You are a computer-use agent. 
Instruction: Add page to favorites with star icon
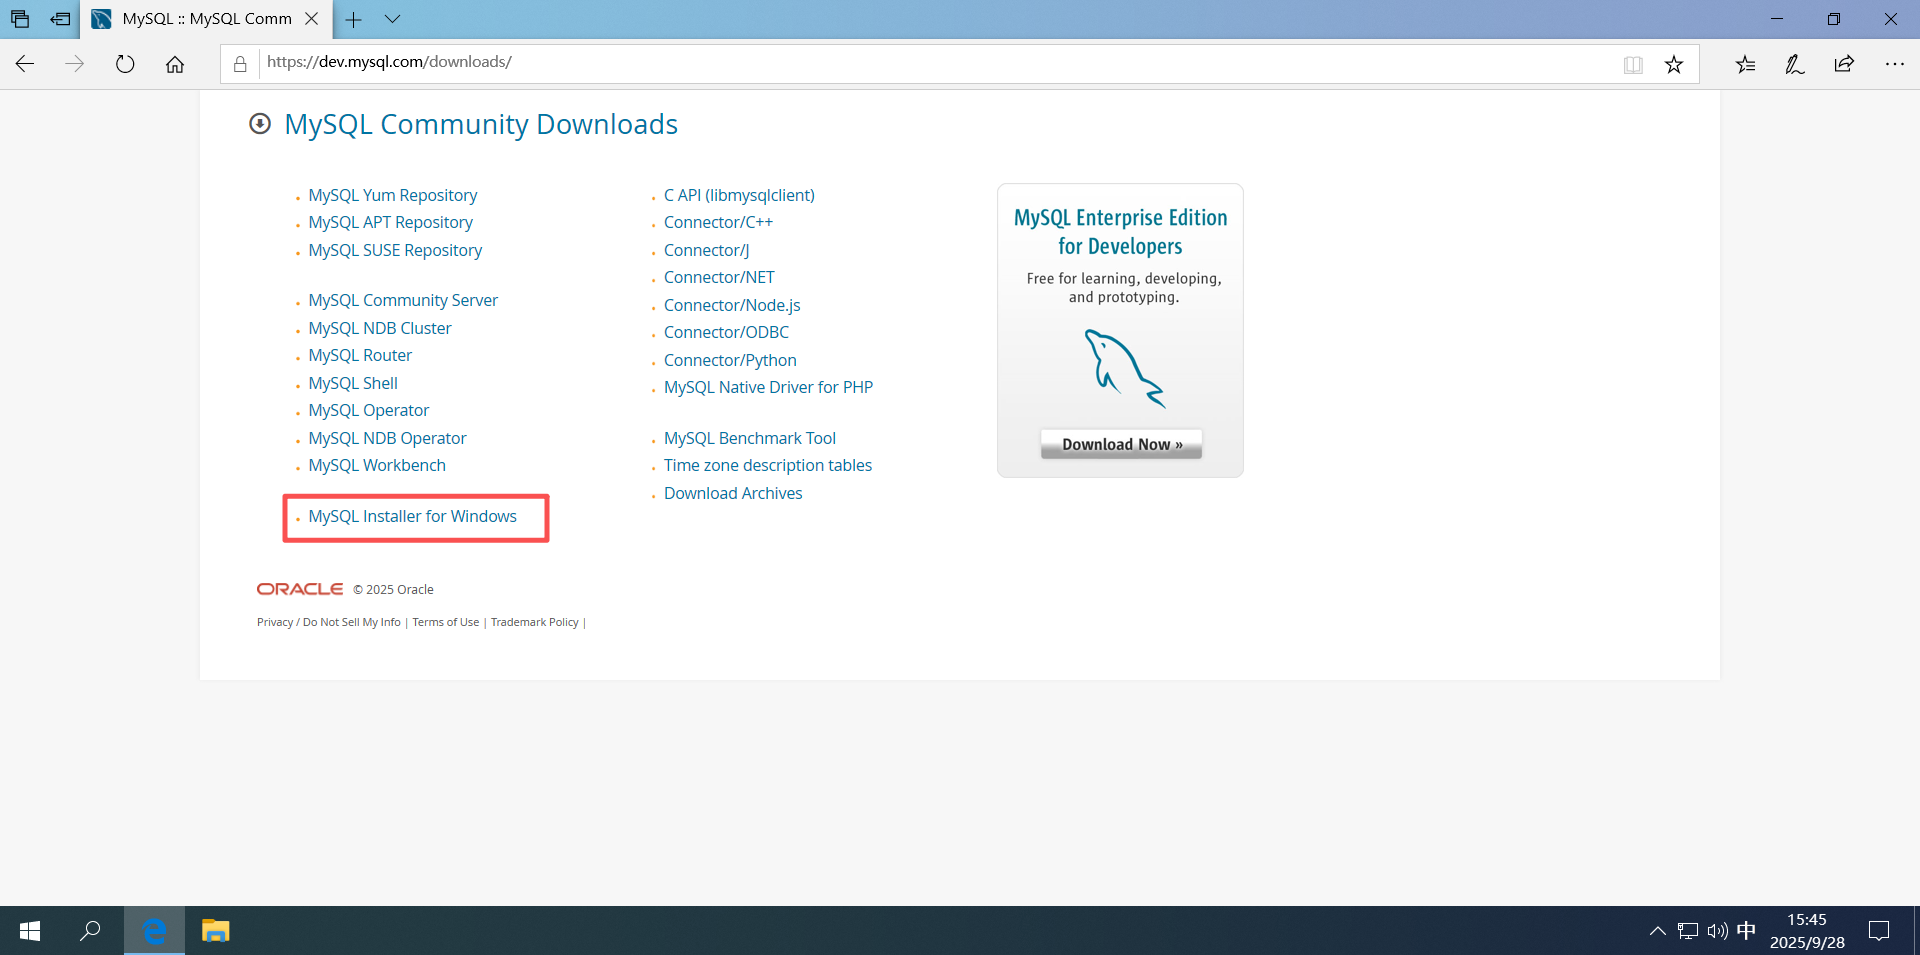pos(1674,65)
